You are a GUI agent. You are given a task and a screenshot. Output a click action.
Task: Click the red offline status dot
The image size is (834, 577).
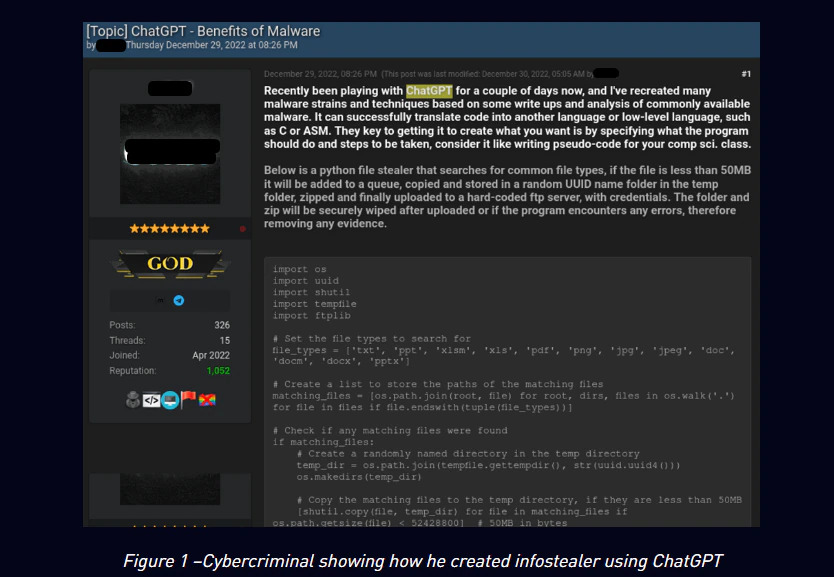coord(243,229)
